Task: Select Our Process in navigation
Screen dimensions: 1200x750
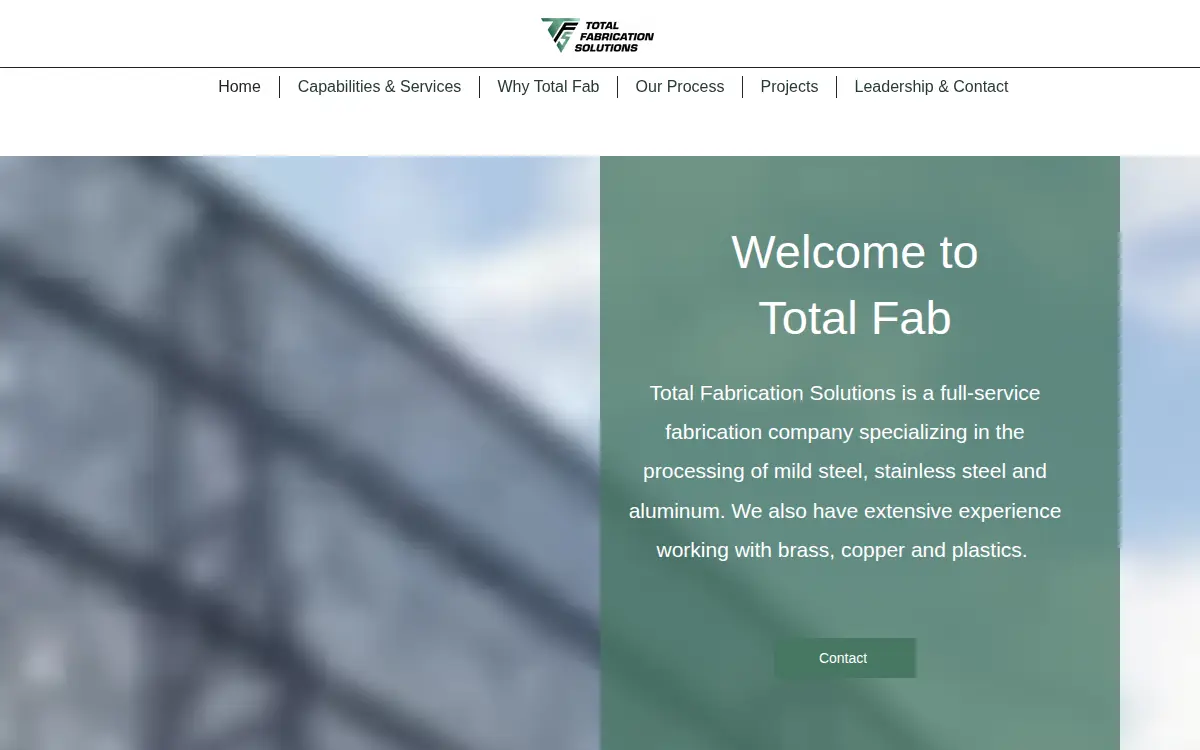Action: pos(680,87)
